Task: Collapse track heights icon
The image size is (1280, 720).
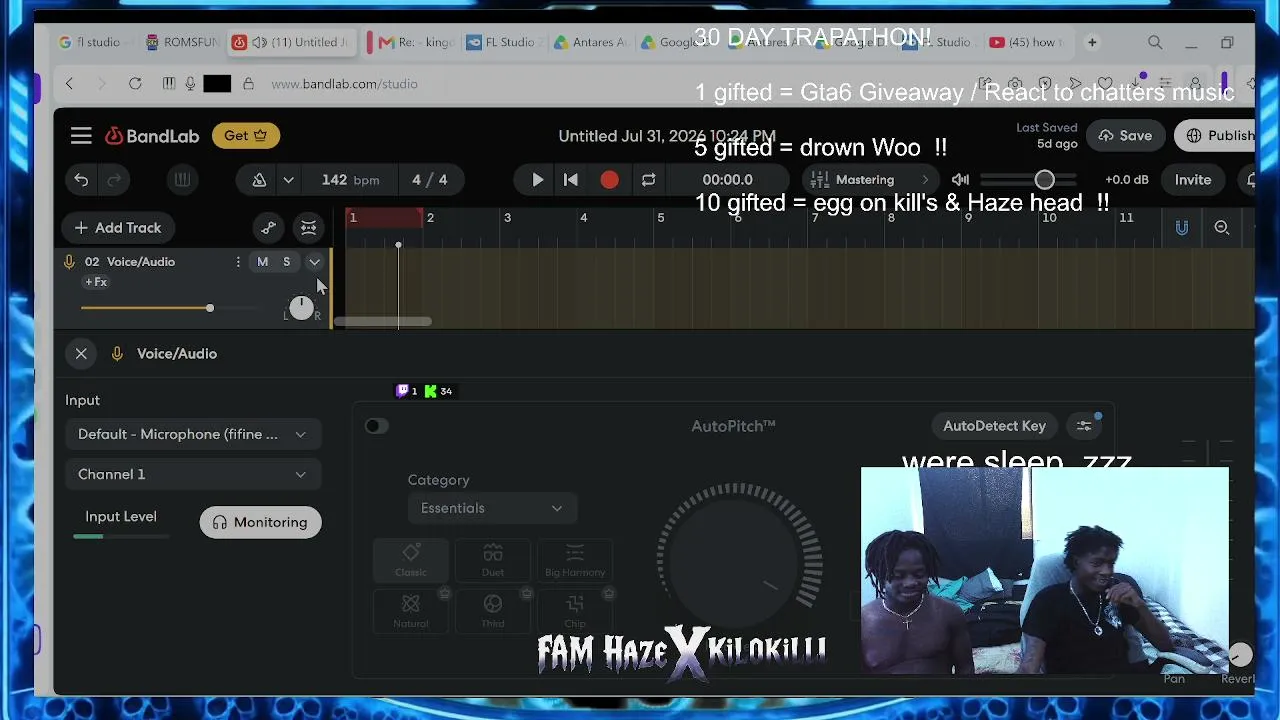Action: 308,228
